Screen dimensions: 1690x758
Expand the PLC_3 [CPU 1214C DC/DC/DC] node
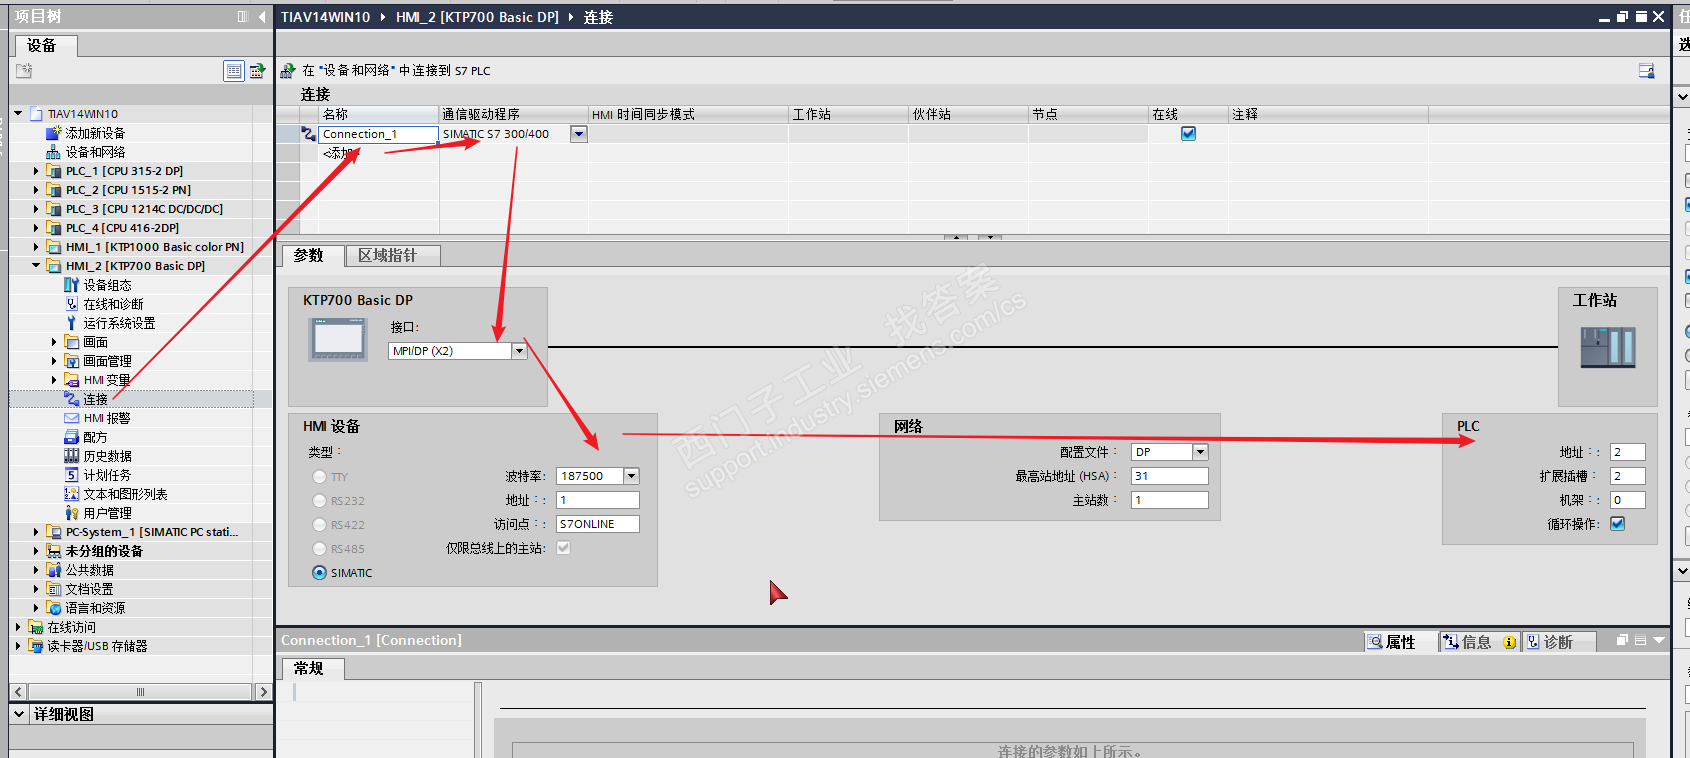[x=36, y=209]
